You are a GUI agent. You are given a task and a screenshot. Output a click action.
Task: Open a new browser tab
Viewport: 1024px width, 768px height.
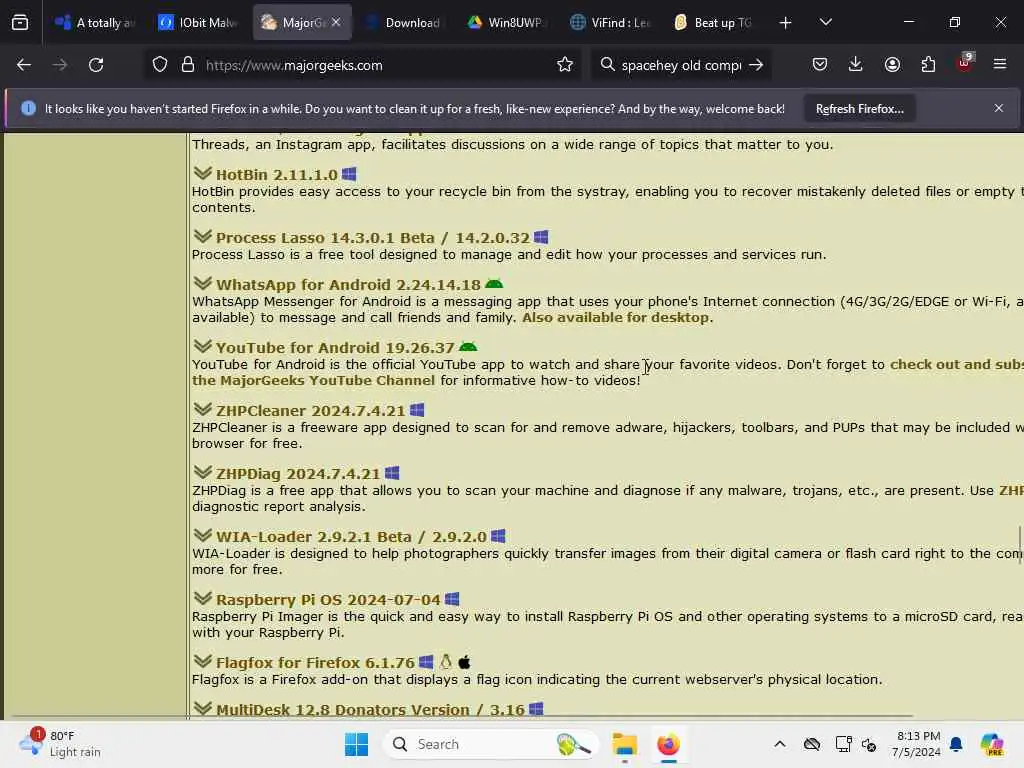786,23
